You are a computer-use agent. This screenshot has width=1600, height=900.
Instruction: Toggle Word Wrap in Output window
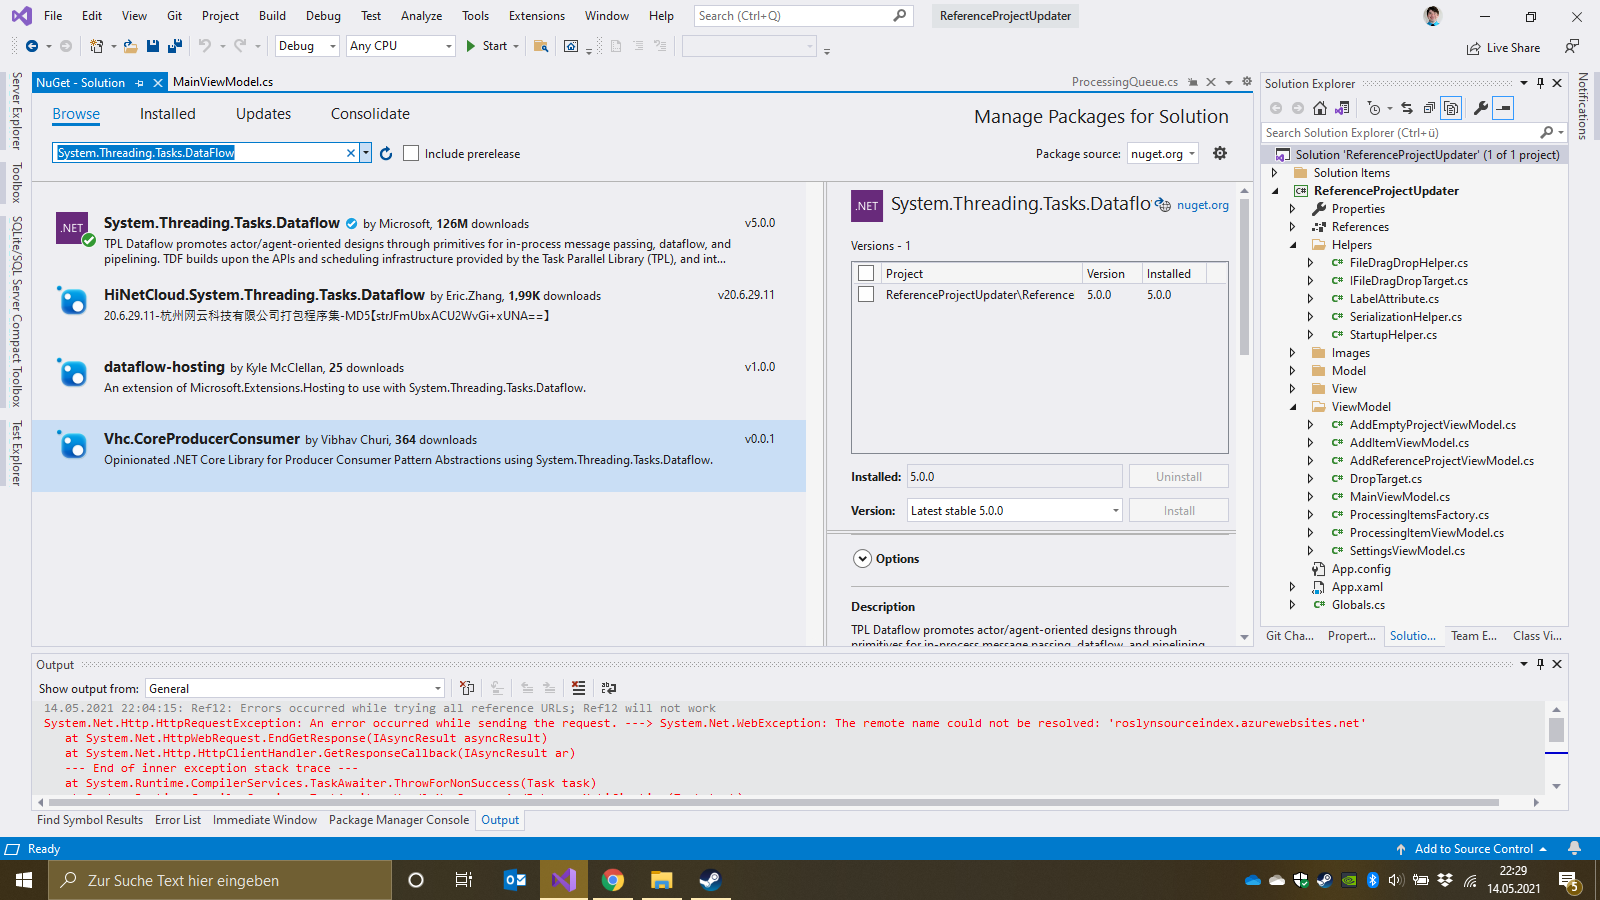(609, 688)
